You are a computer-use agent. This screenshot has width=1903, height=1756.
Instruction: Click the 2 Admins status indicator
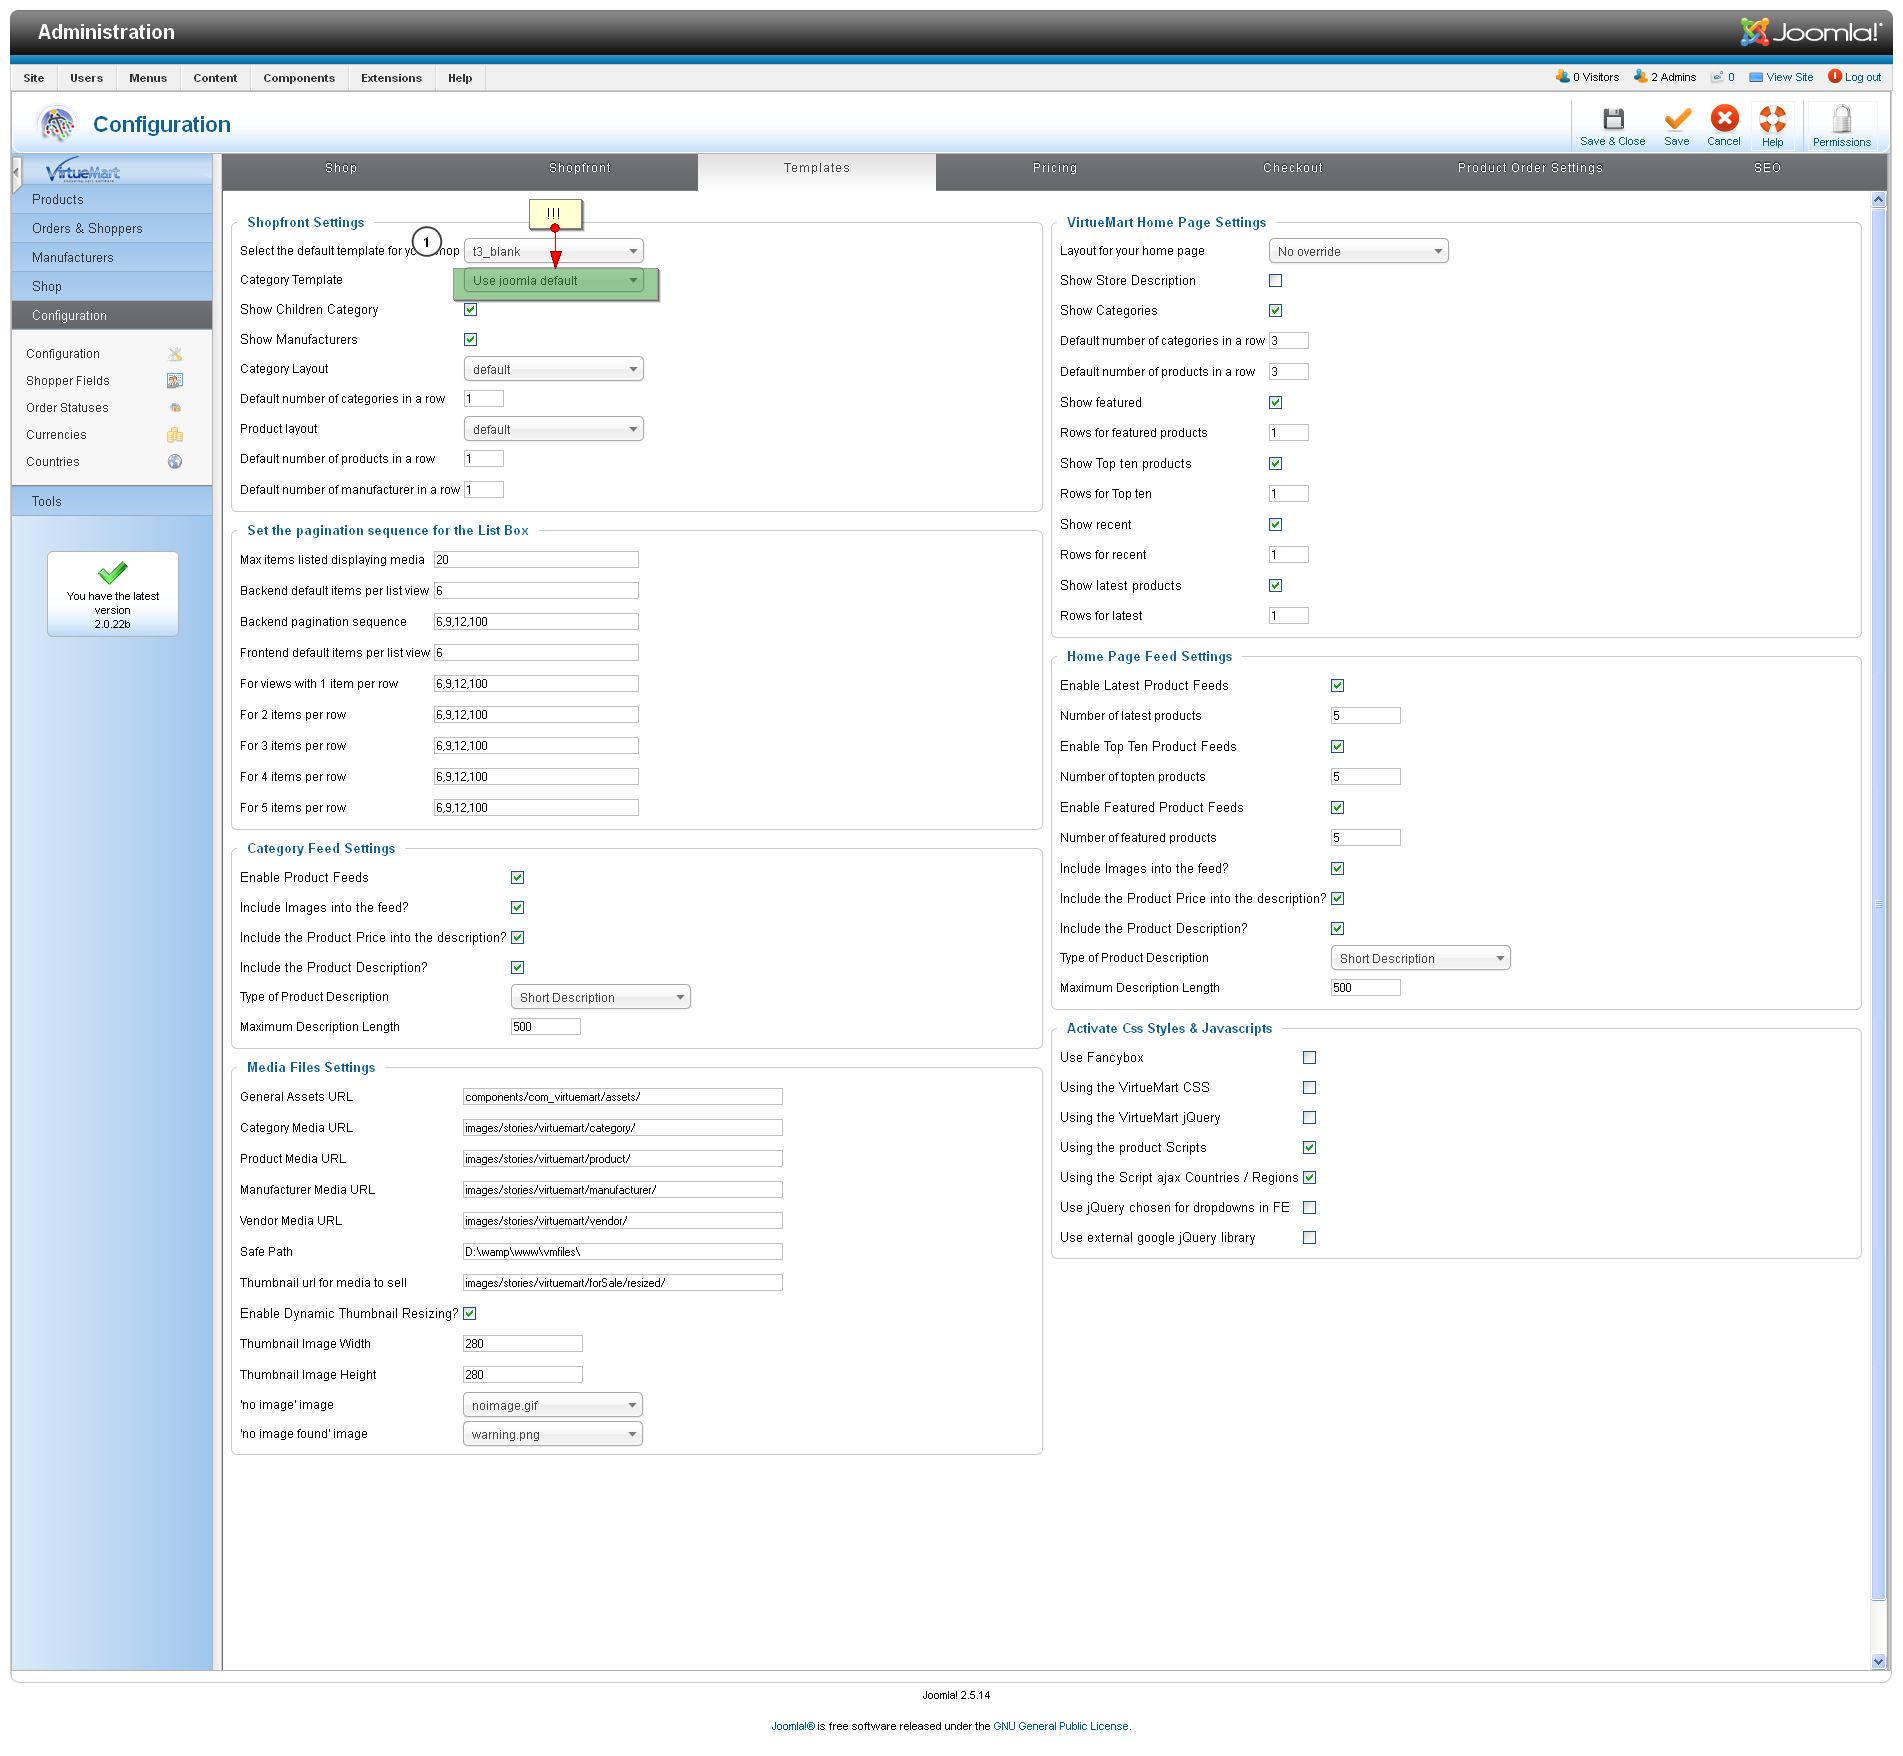coord(1665,77)
